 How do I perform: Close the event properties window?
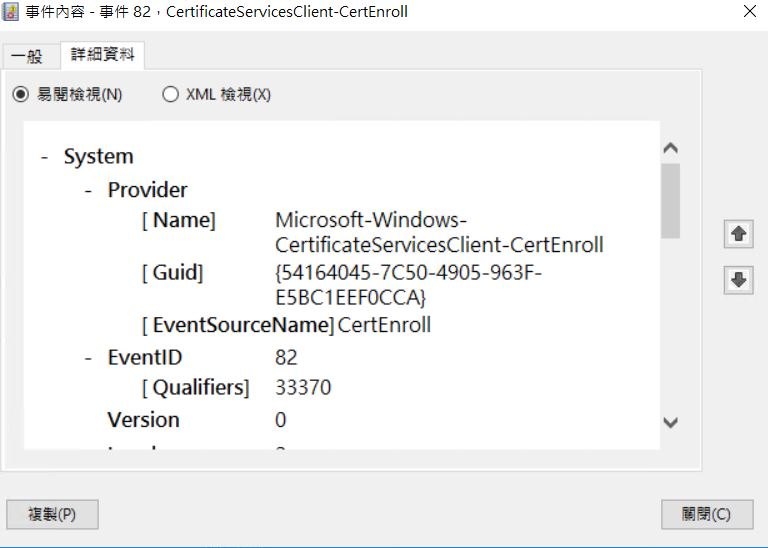point(749,11)
